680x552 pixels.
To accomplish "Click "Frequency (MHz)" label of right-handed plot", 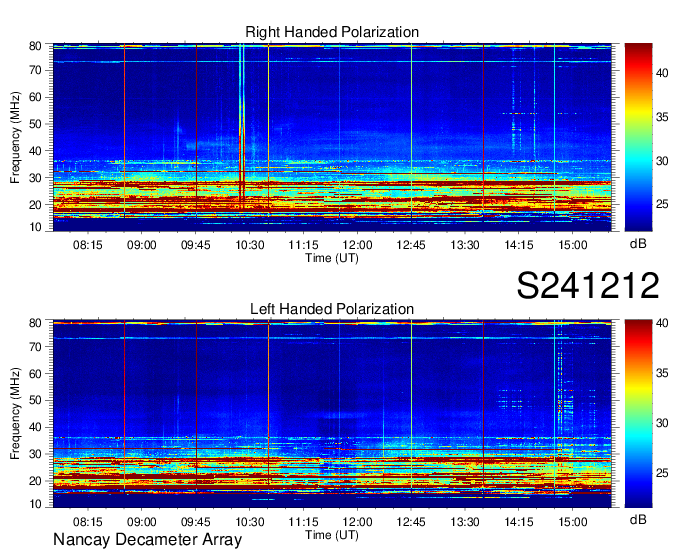I will (15, 137).
